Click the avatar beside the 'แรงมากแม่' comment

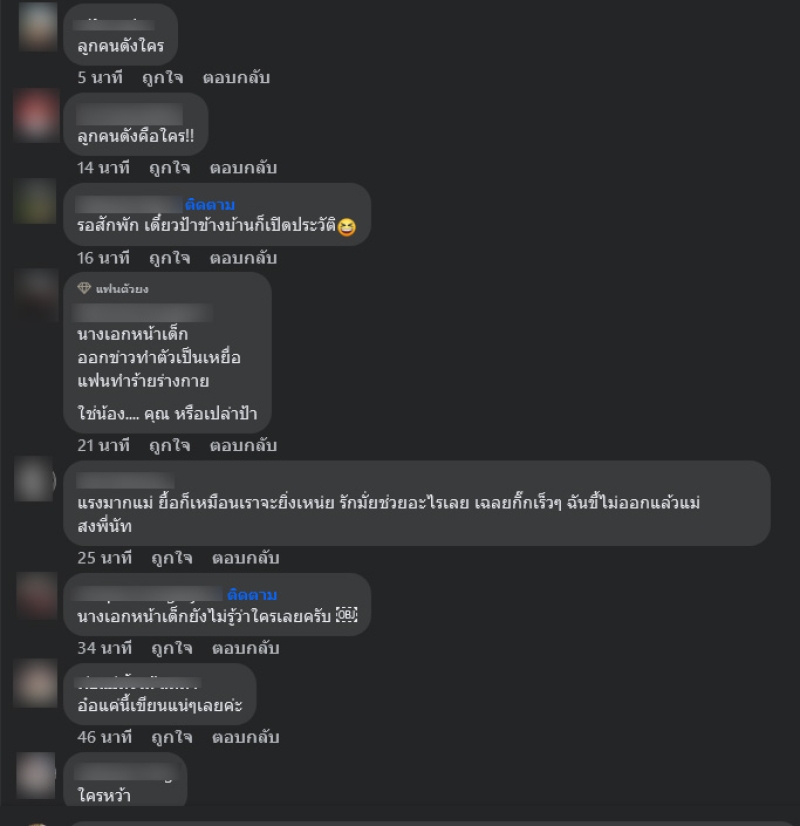[35, 479]
